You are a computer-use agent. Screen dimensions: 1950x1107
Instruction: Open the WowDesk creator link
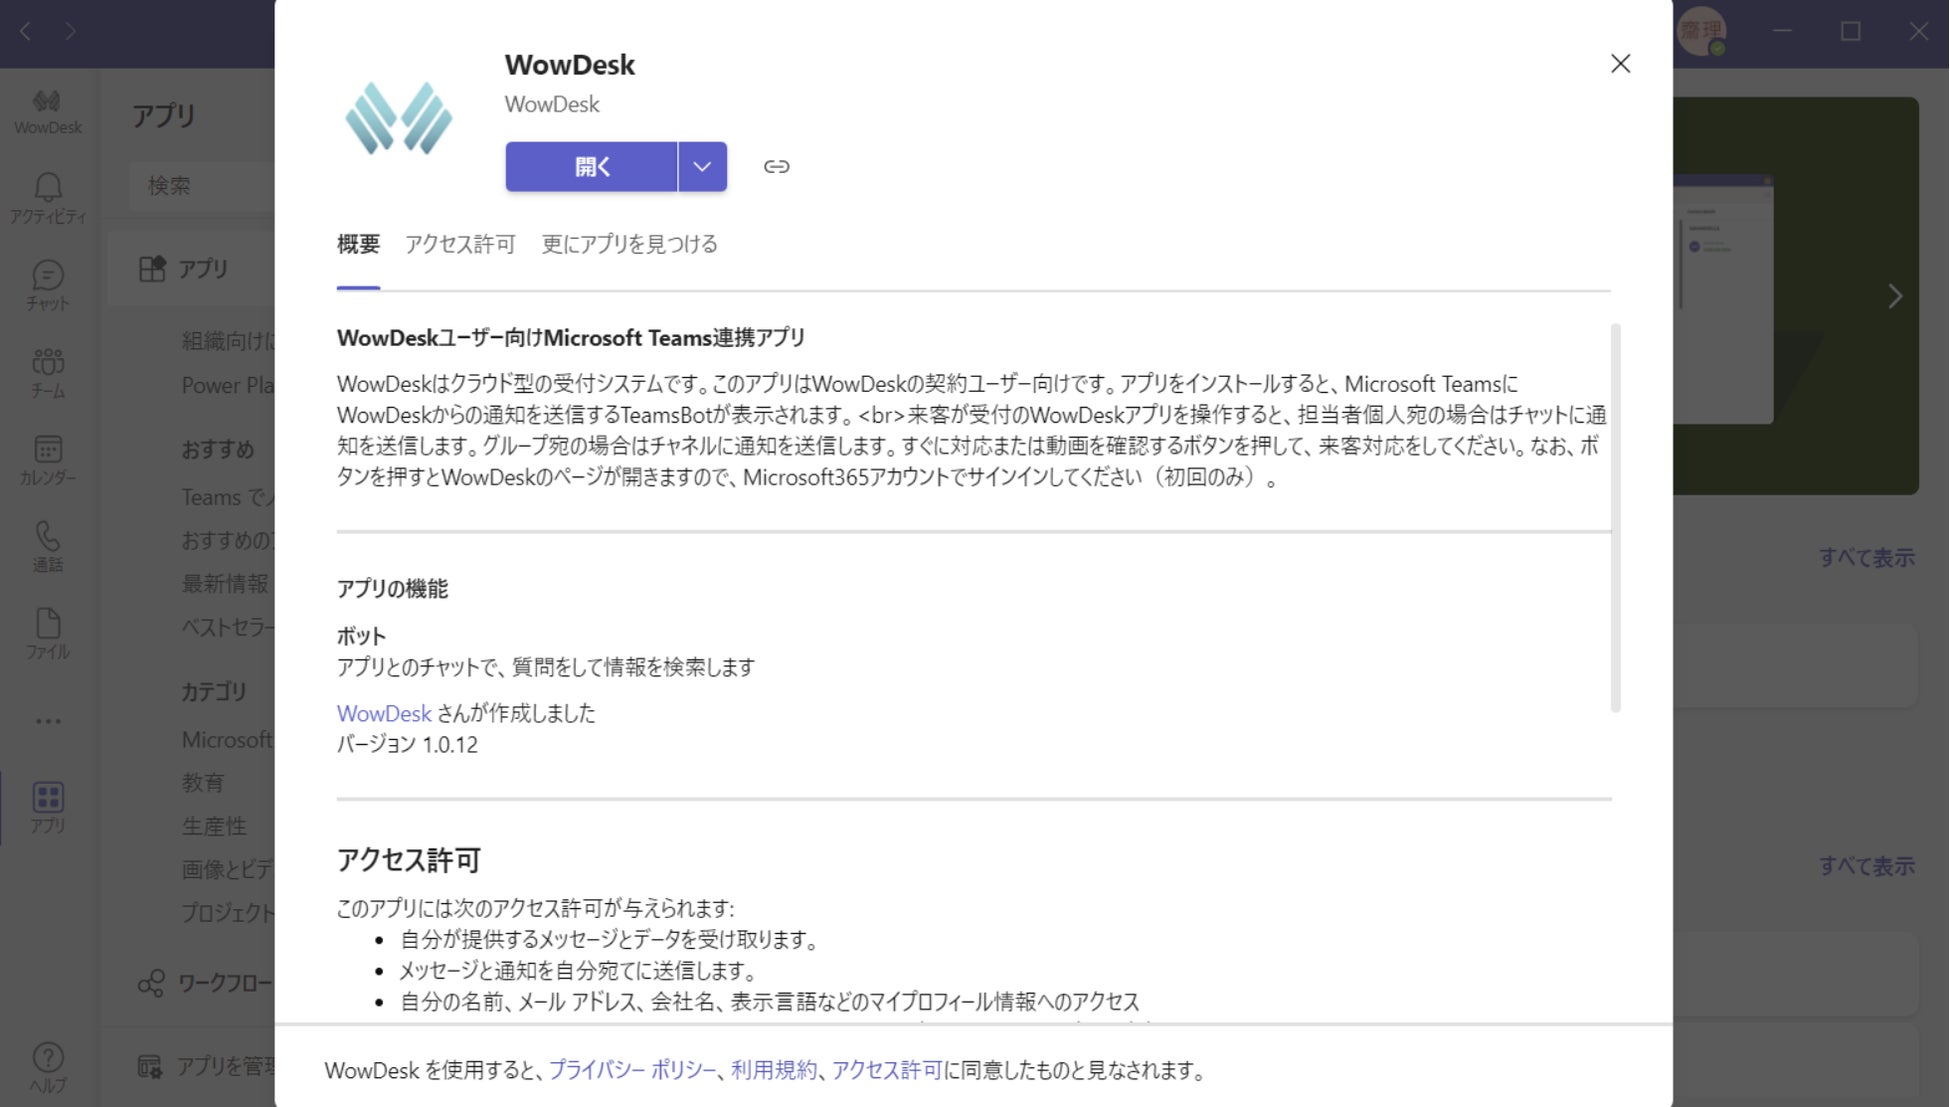click(384, 714)
